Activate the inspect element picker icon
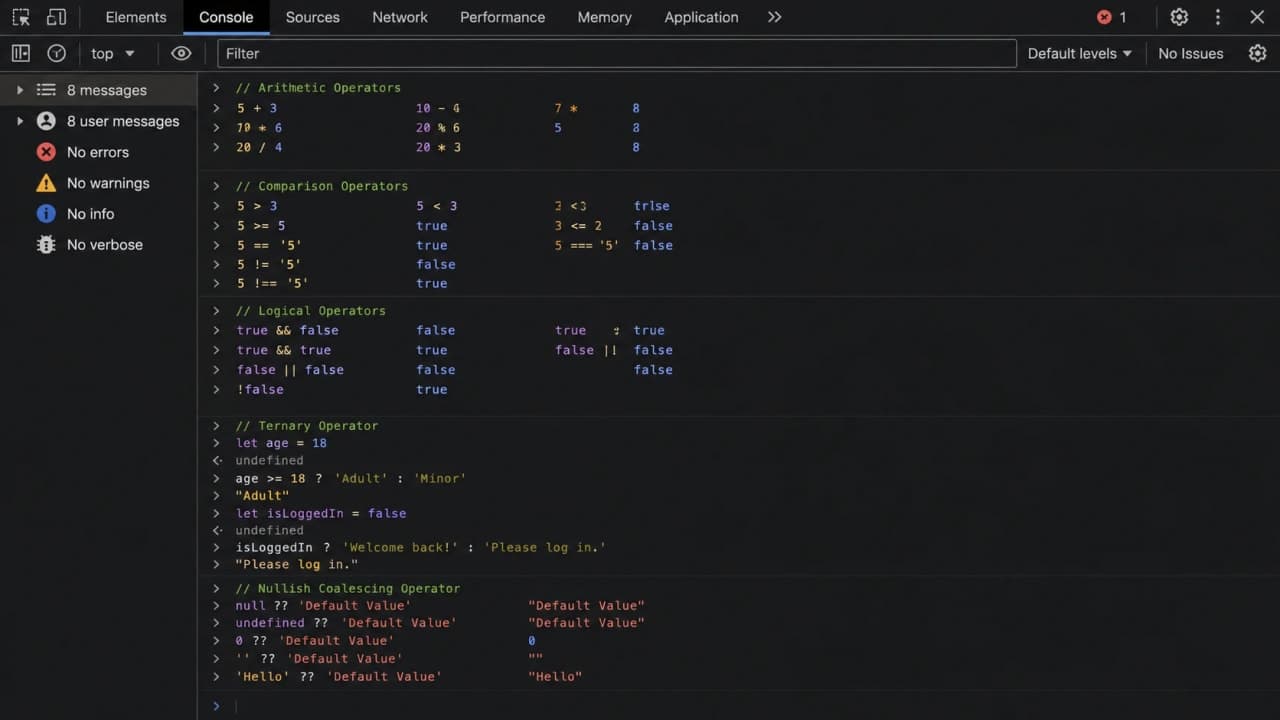 pyautogui.click(x=21, y=17)
